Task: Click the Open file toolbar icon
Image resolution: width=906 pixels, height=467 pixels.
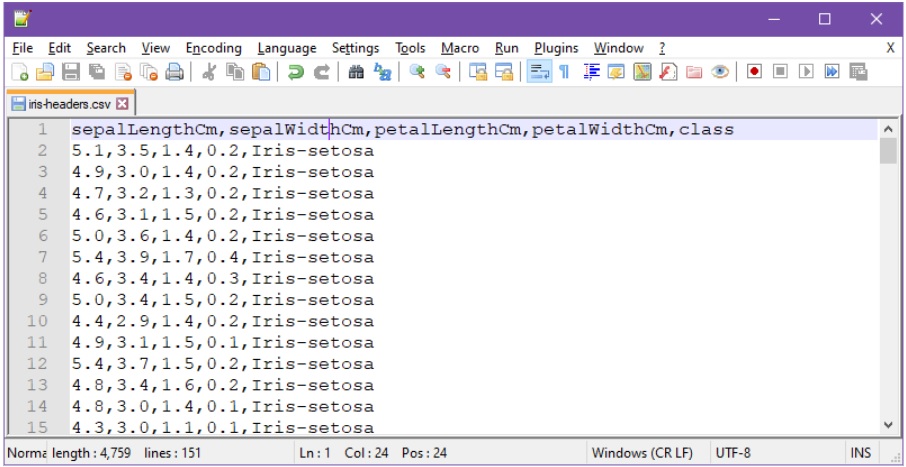Action: tap(45, 72)
